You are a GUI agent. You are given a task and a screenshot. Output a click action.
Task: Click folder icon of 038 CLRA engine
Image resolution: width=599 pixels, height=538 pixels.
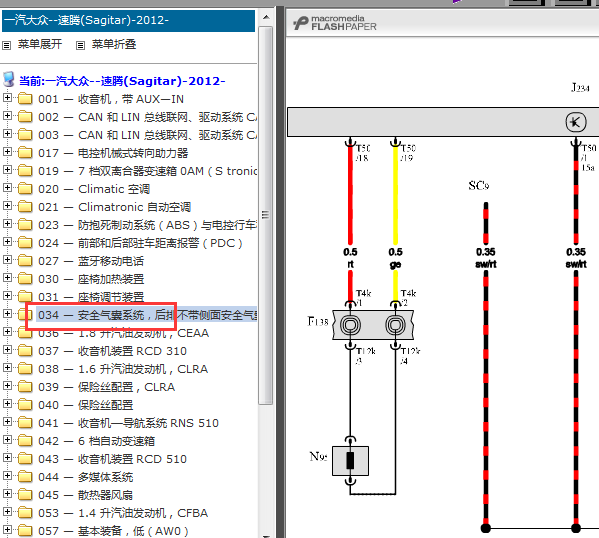[x=25, y=368]
